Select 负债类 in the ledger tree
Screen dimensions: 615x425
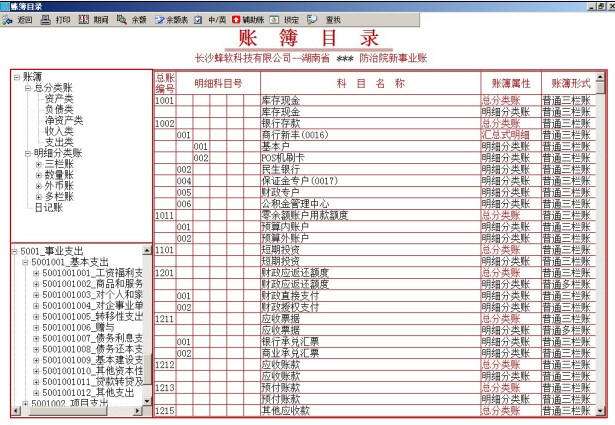[59, 109]
